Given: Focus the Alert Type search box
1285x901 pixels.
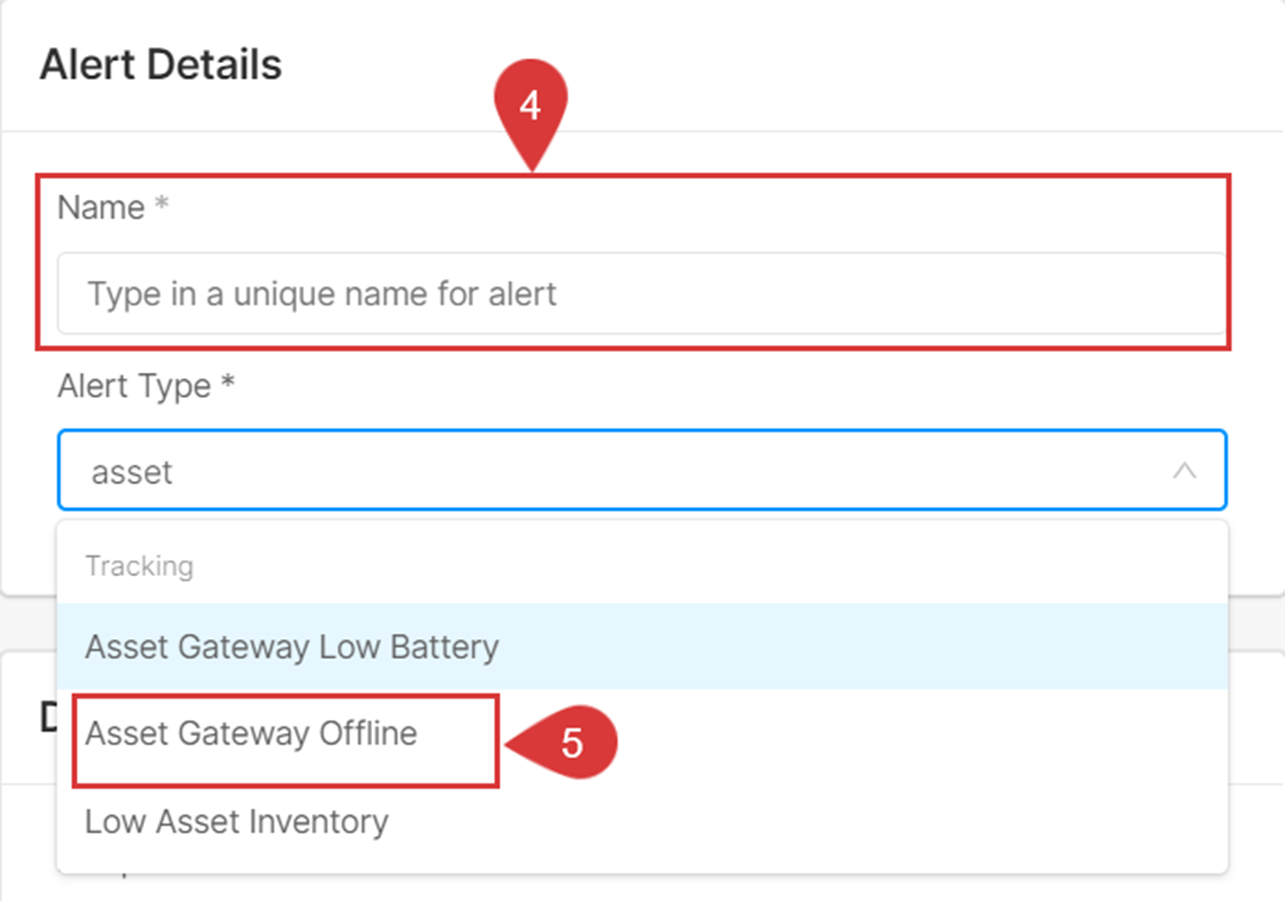Looking at the screenshot, I should point(642,471).
